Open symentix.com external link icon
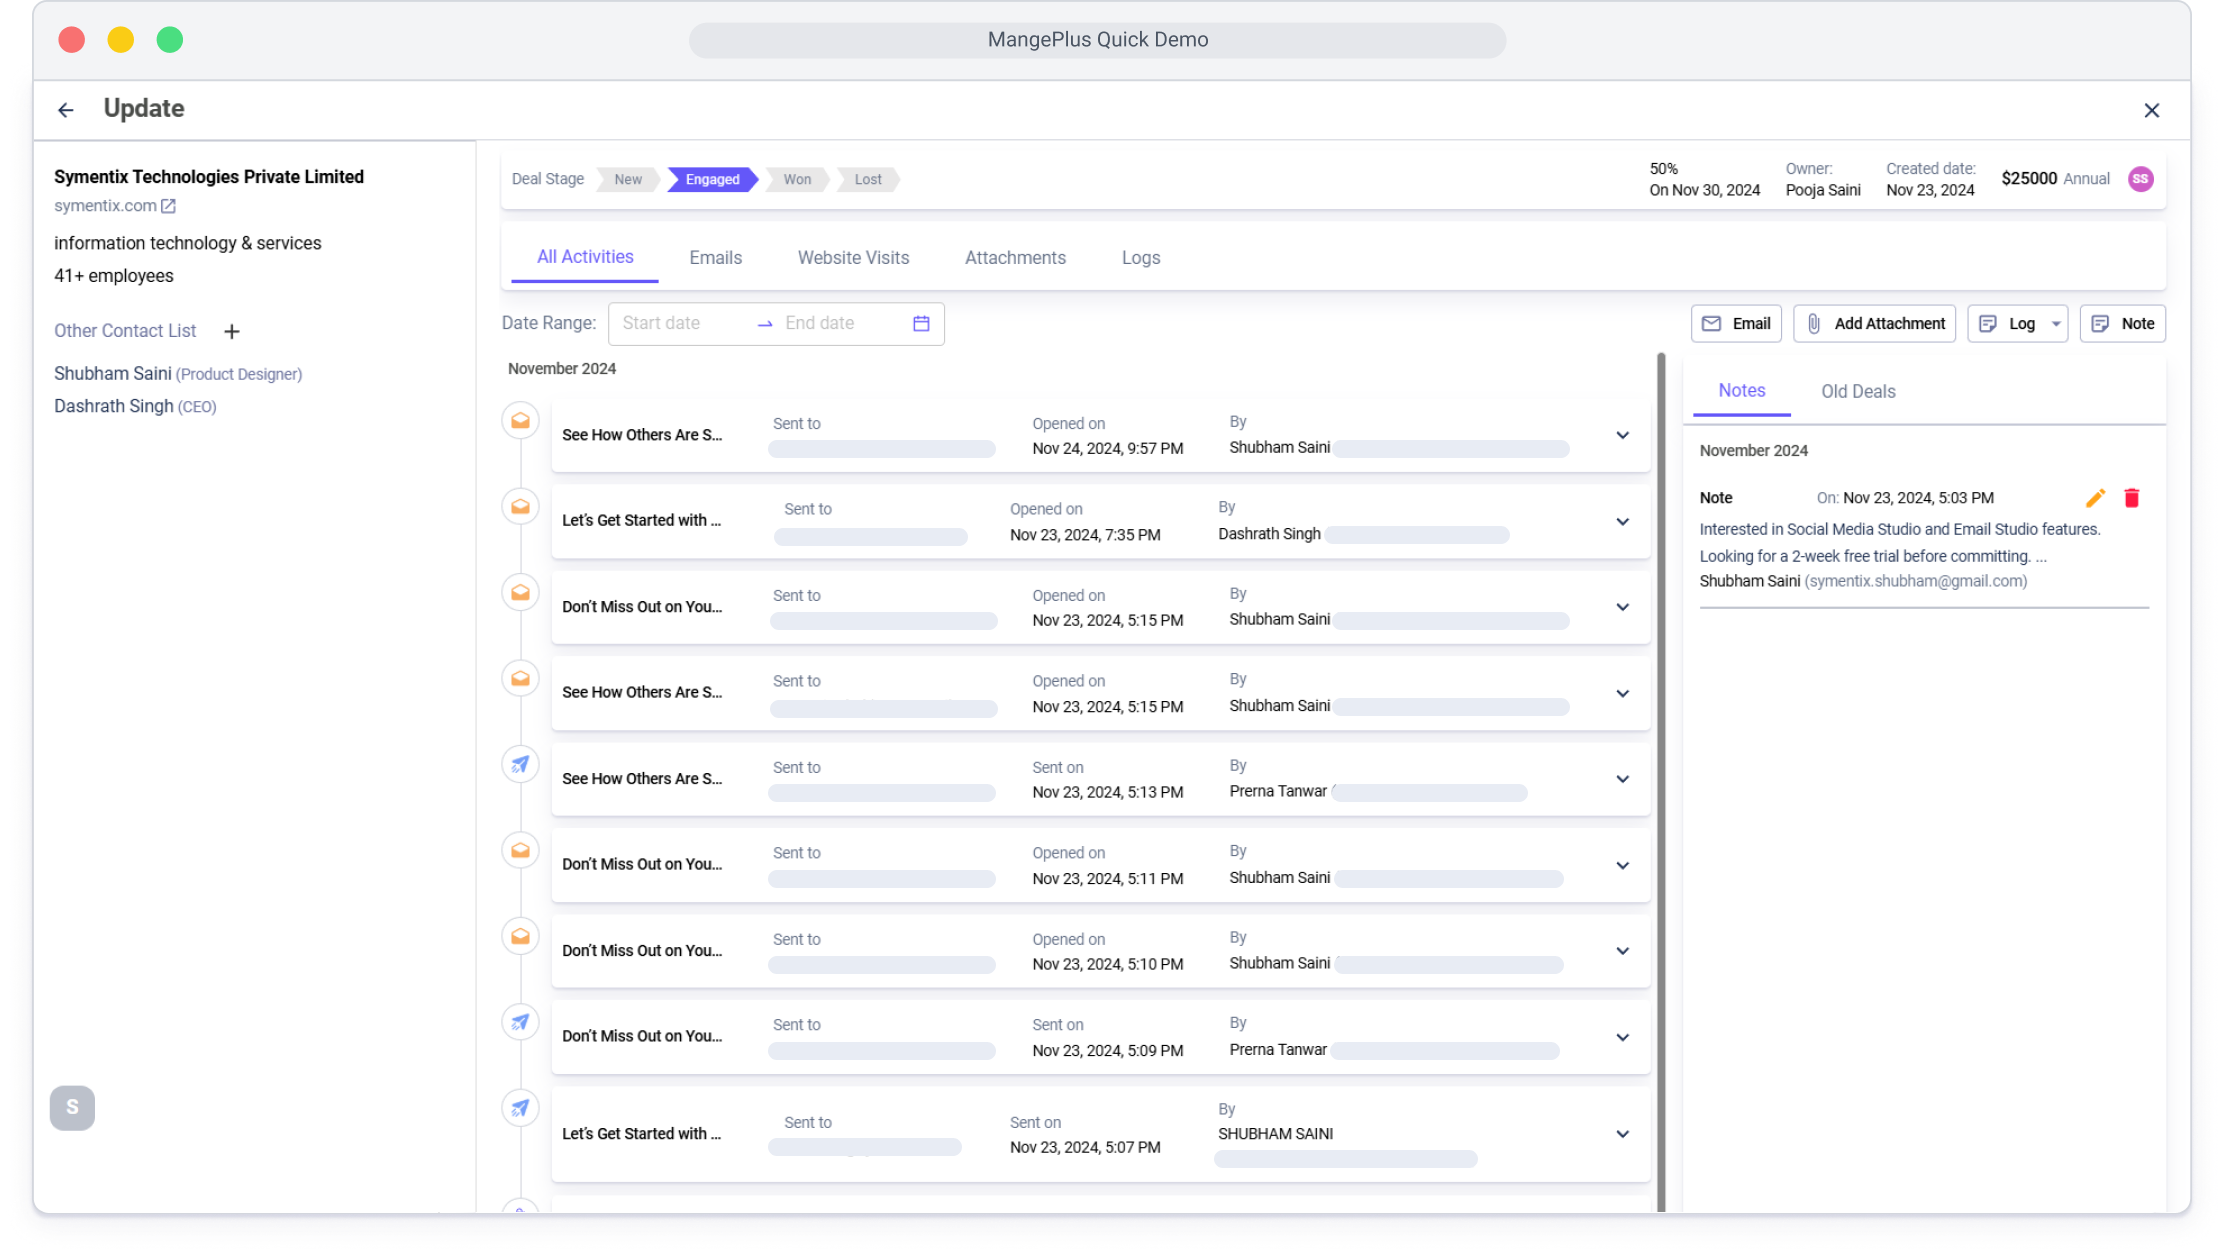2222x1252 pixels. pyautogui.click(x=168, y=206)
